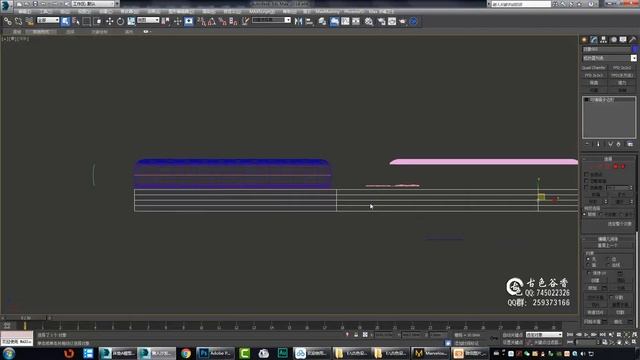Activate the Select and Rotate tool
Viewport: 640px width, 360px height.
pos(120,21)
